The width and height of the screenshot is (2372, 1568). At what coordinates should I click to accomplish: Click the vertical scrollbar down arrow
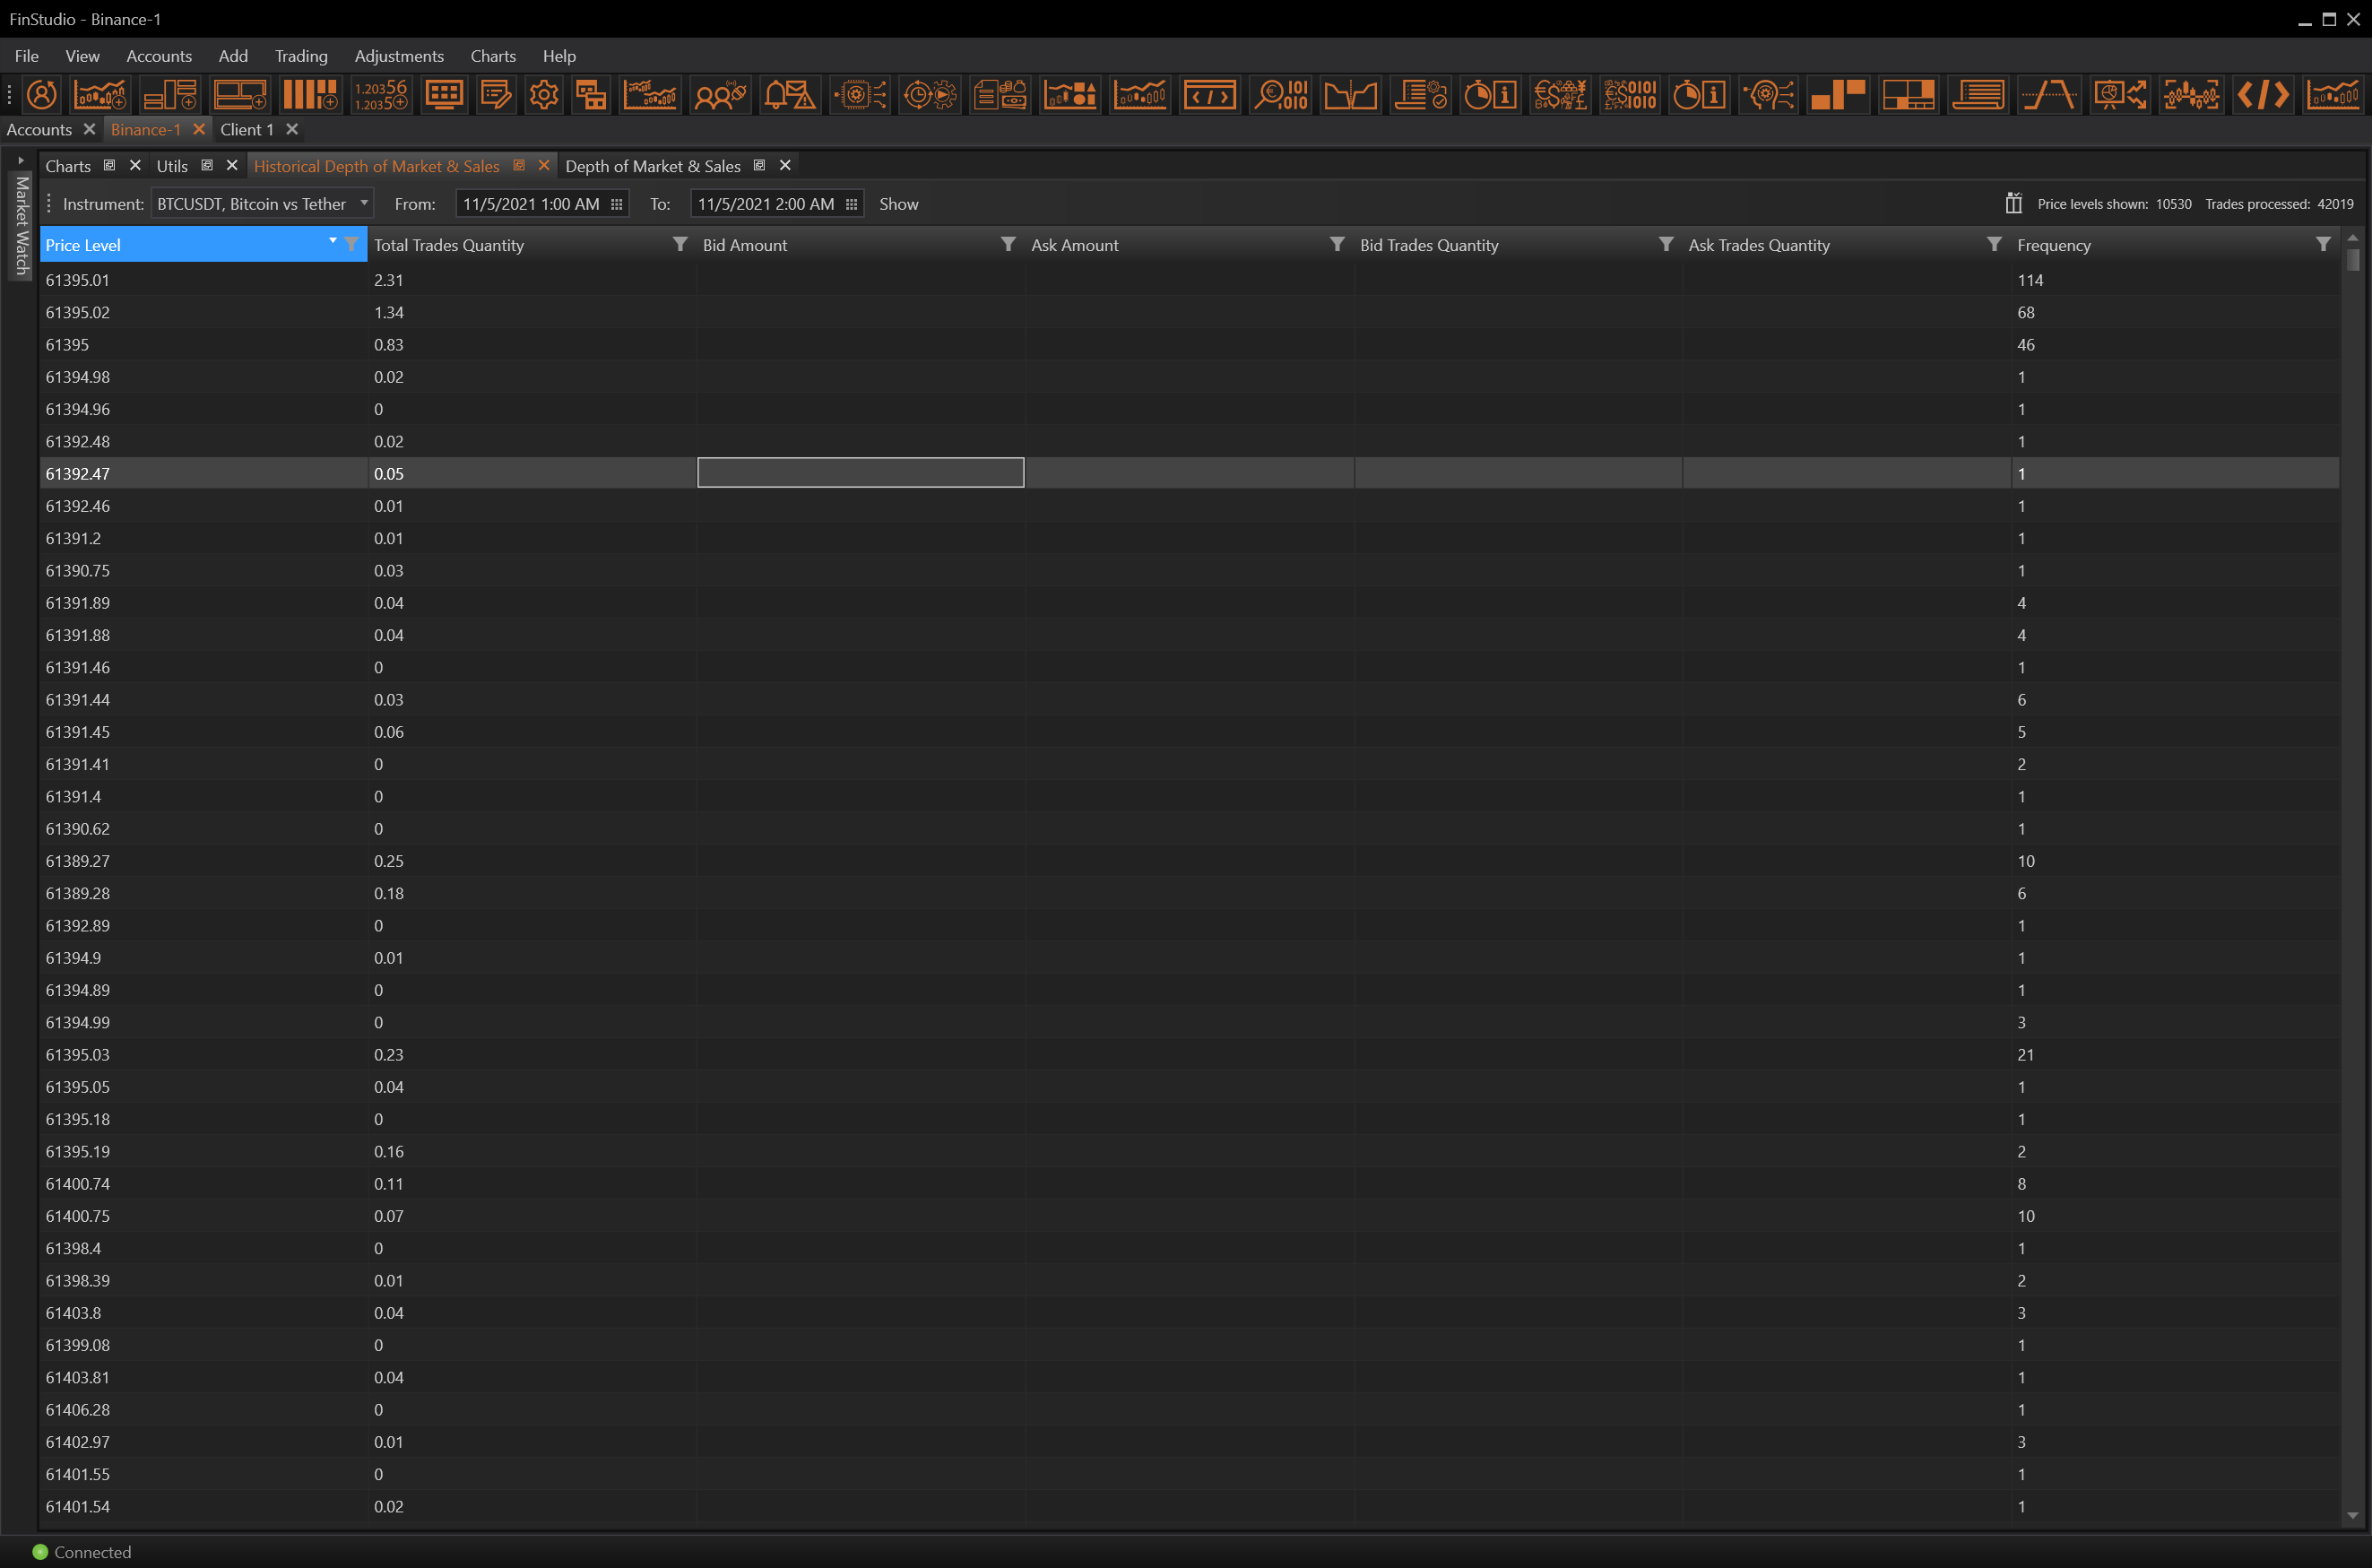2352,1515
